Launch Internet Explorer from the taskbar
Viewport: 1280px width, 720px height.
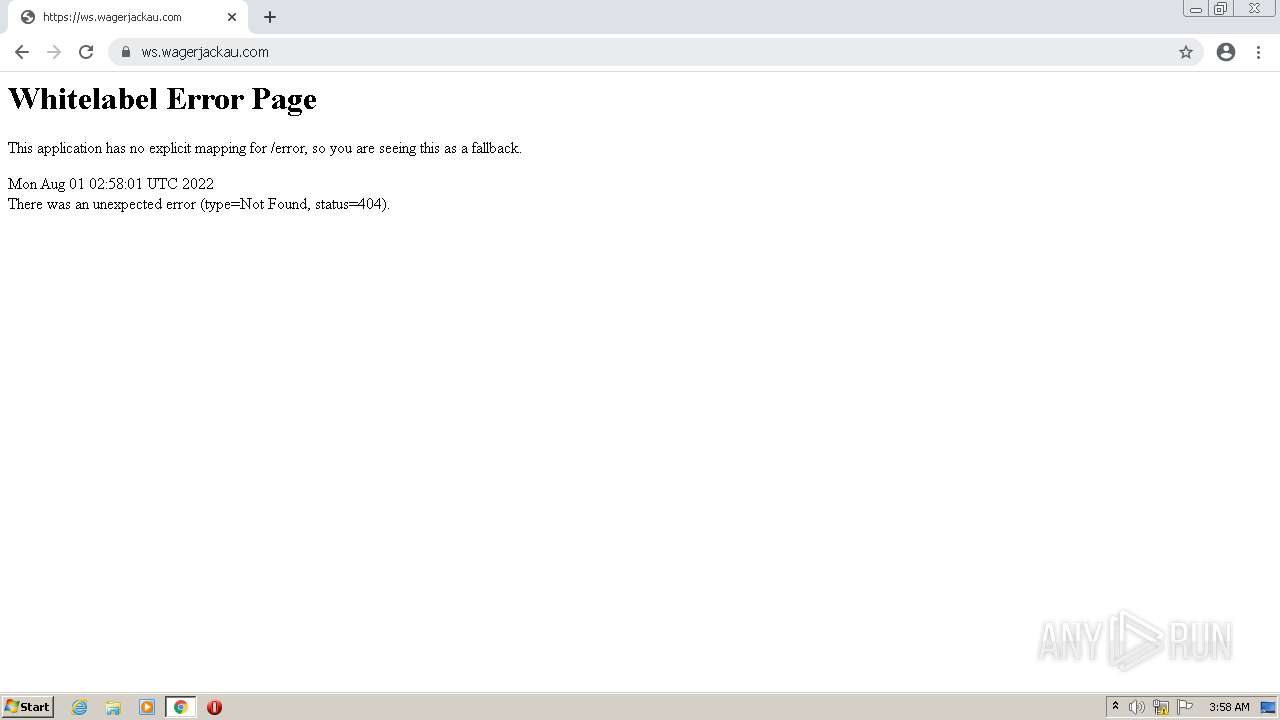point(80,707)
